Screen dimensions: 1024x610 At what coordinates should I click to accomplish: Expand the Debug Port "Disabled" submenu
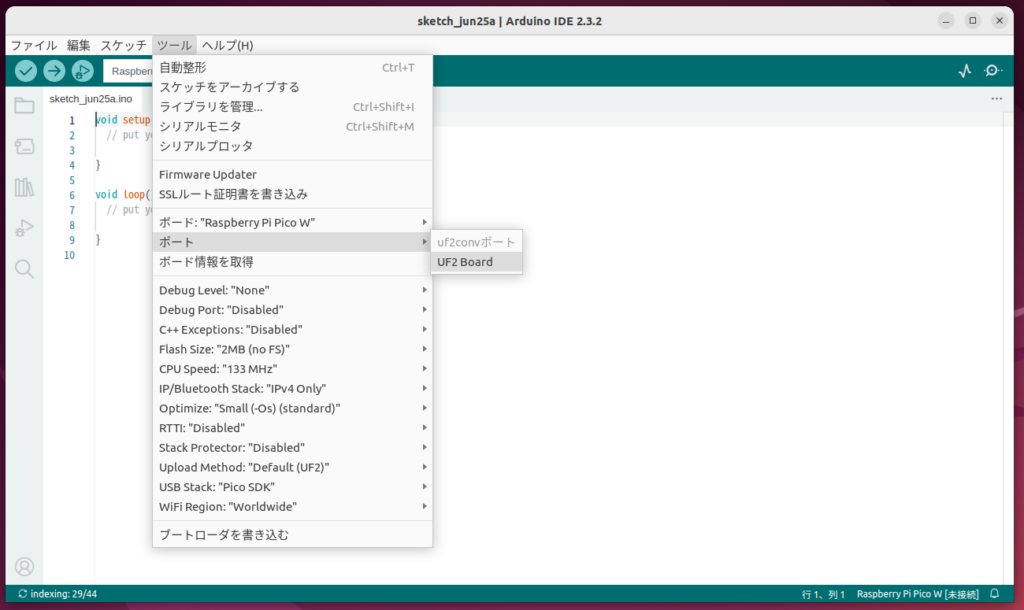[292, 310]
